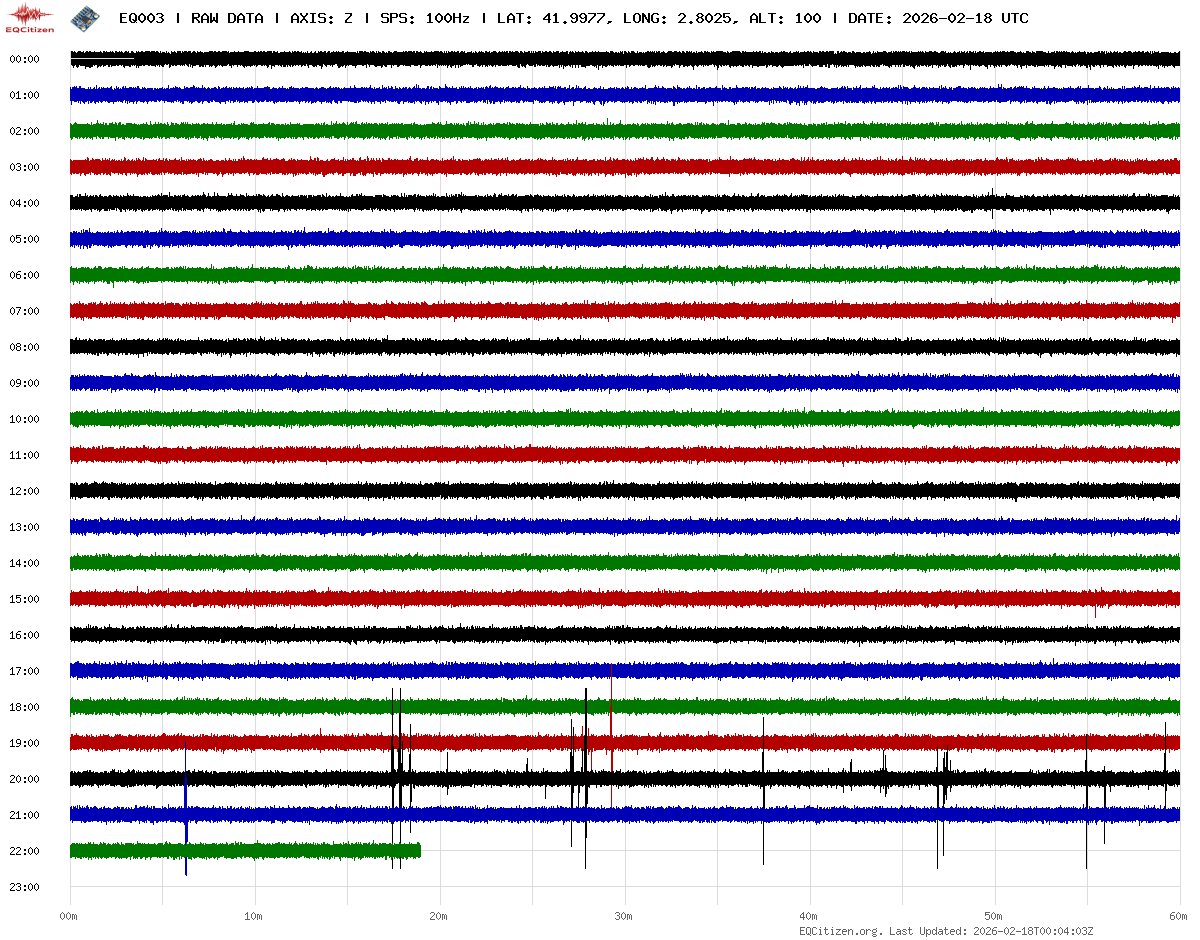1200x940 pixels.
Task: Click the 00m minute axis label
Action: [x=69, y=916]
